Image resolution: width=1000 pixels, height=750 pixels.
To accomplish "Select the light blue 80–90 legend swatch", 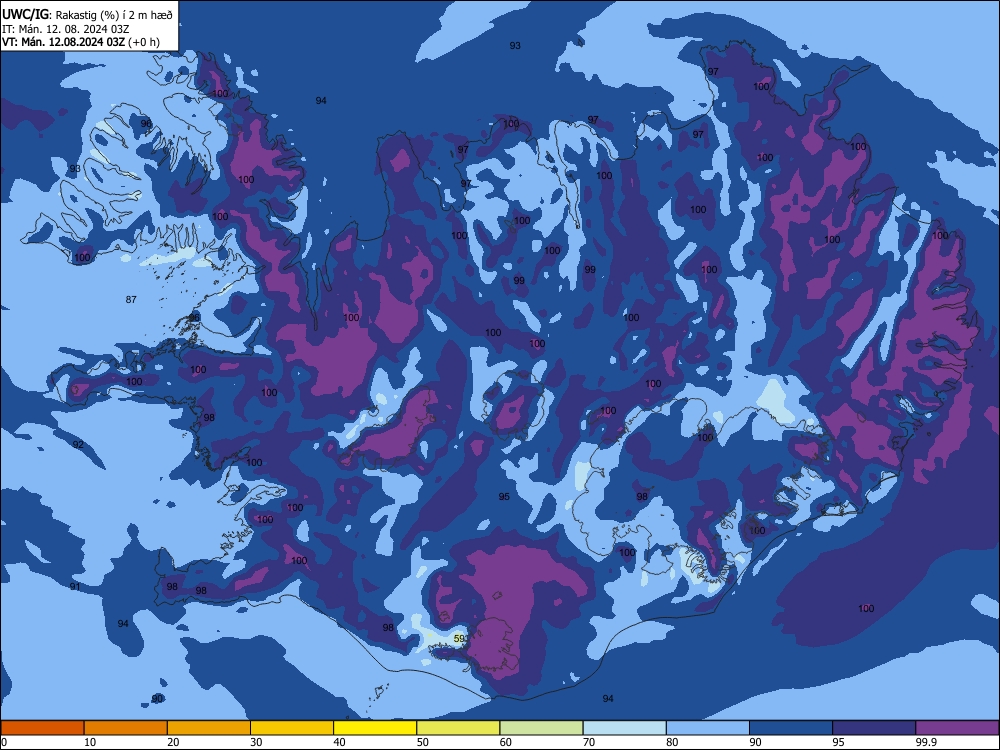I will [708, 728].
